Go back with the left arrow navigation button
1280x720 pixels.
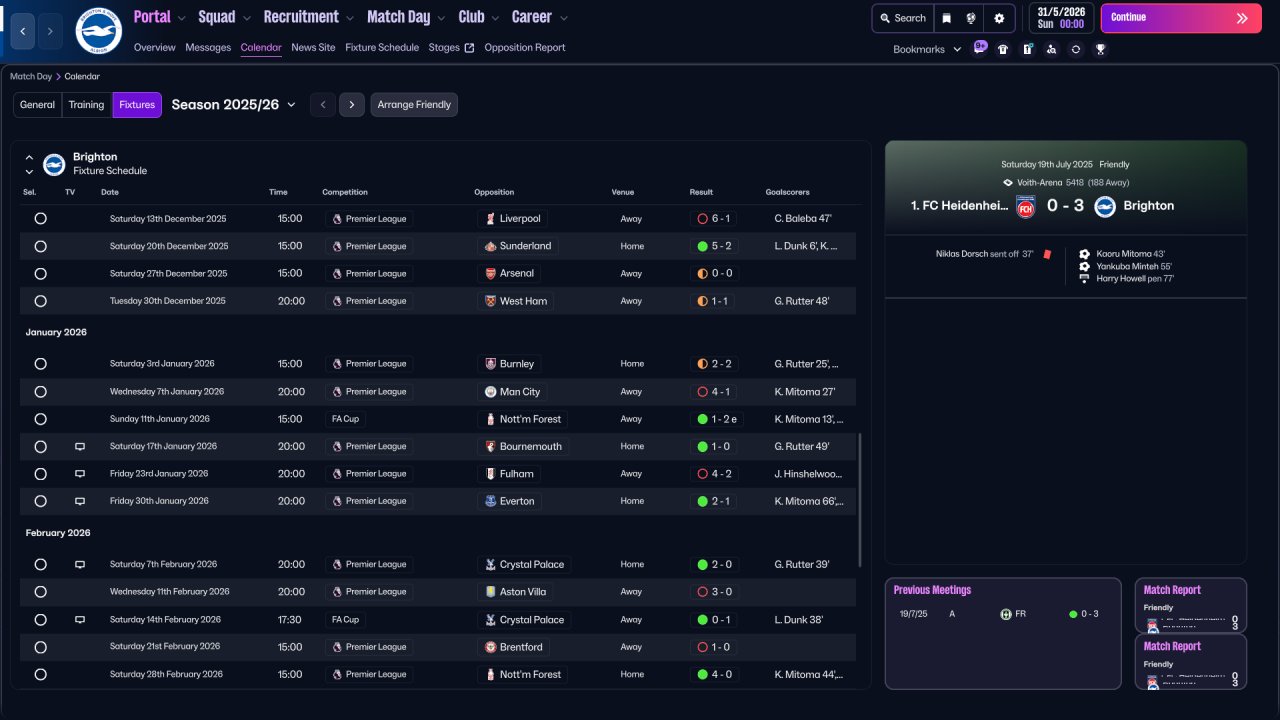click(23, 31)
